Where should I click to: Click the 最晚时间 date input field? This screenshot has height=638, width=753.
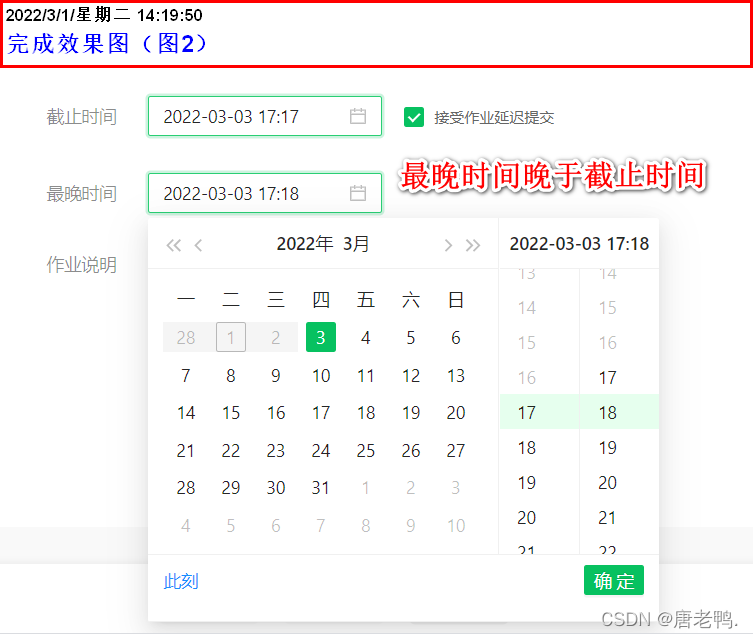[265, 193]
